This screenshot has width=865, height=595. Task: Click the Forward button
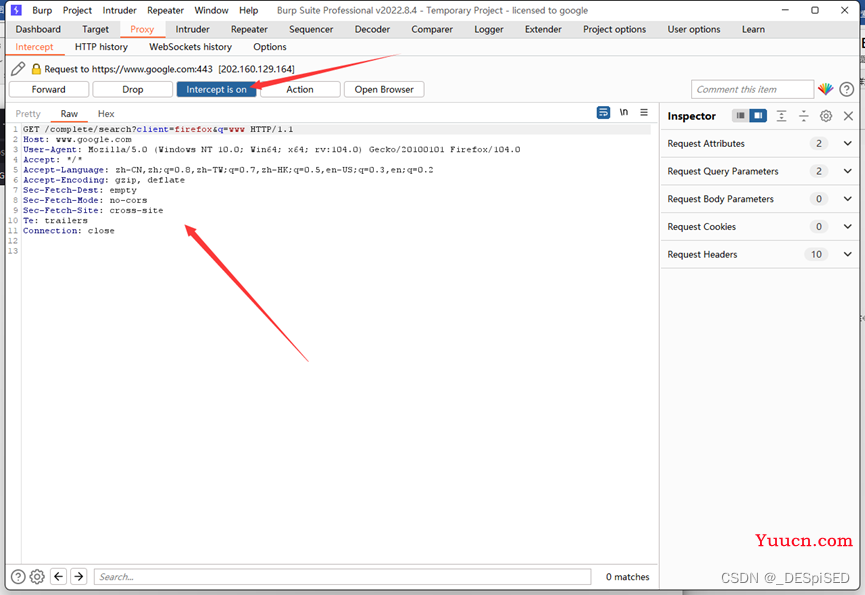coord(49,89)
